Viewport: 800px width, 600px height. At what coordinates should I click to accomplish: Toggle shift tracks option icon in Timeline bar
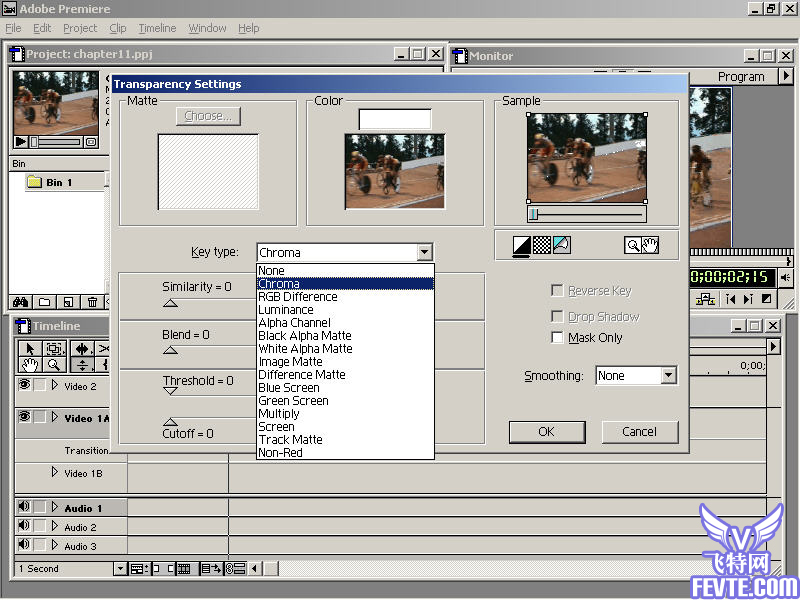coord(211,568)
